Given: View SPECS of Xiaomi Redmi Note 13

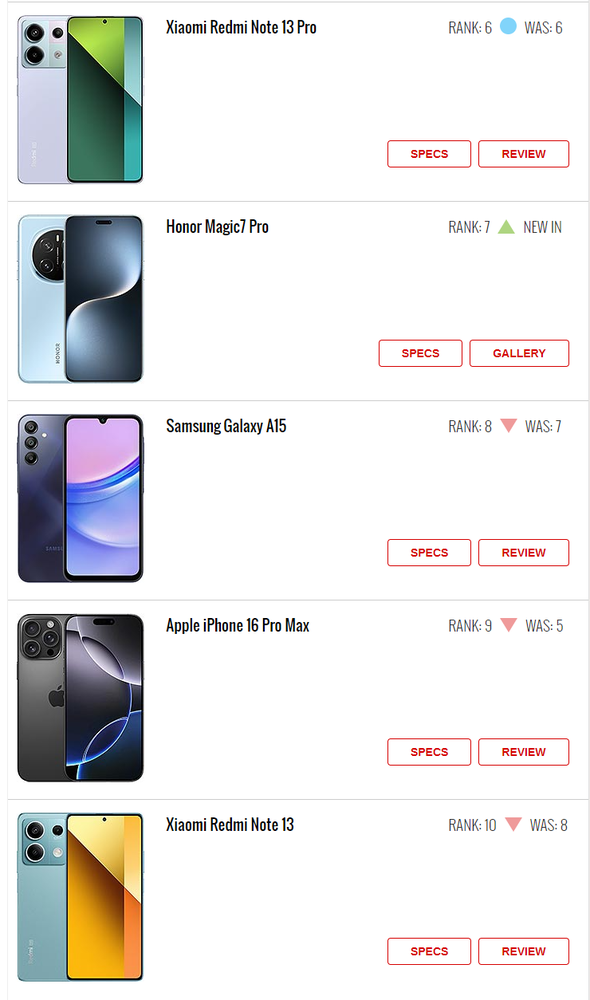Looking at the screenshot, I should point(429,951).
